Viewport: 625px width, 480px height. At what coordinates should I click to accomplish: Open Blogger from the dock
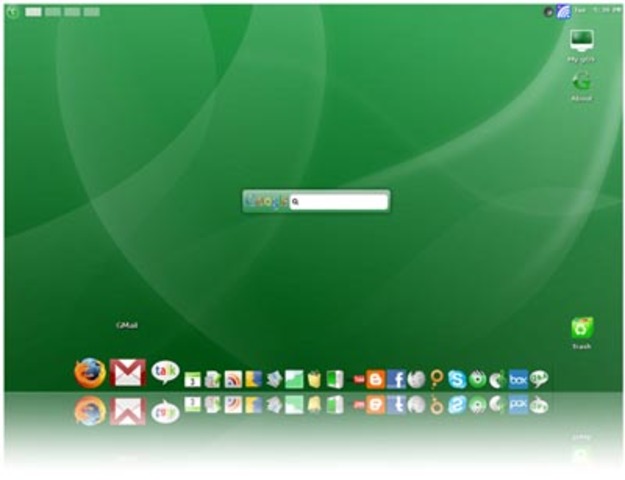coord(375,379)
